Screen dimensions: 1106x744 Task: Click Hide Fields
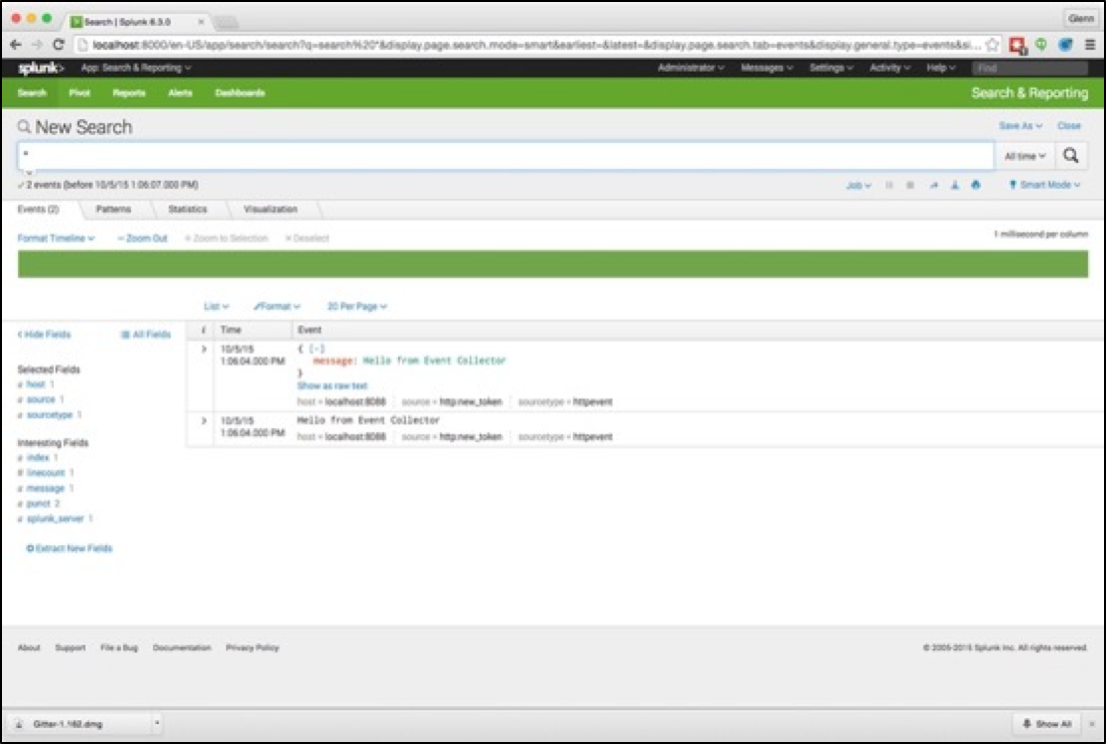coord(44,334)
